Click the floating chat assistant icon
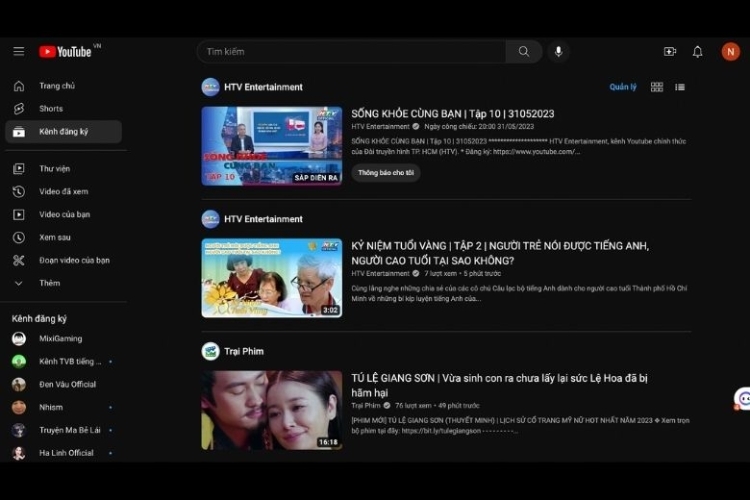 point(743,399)
